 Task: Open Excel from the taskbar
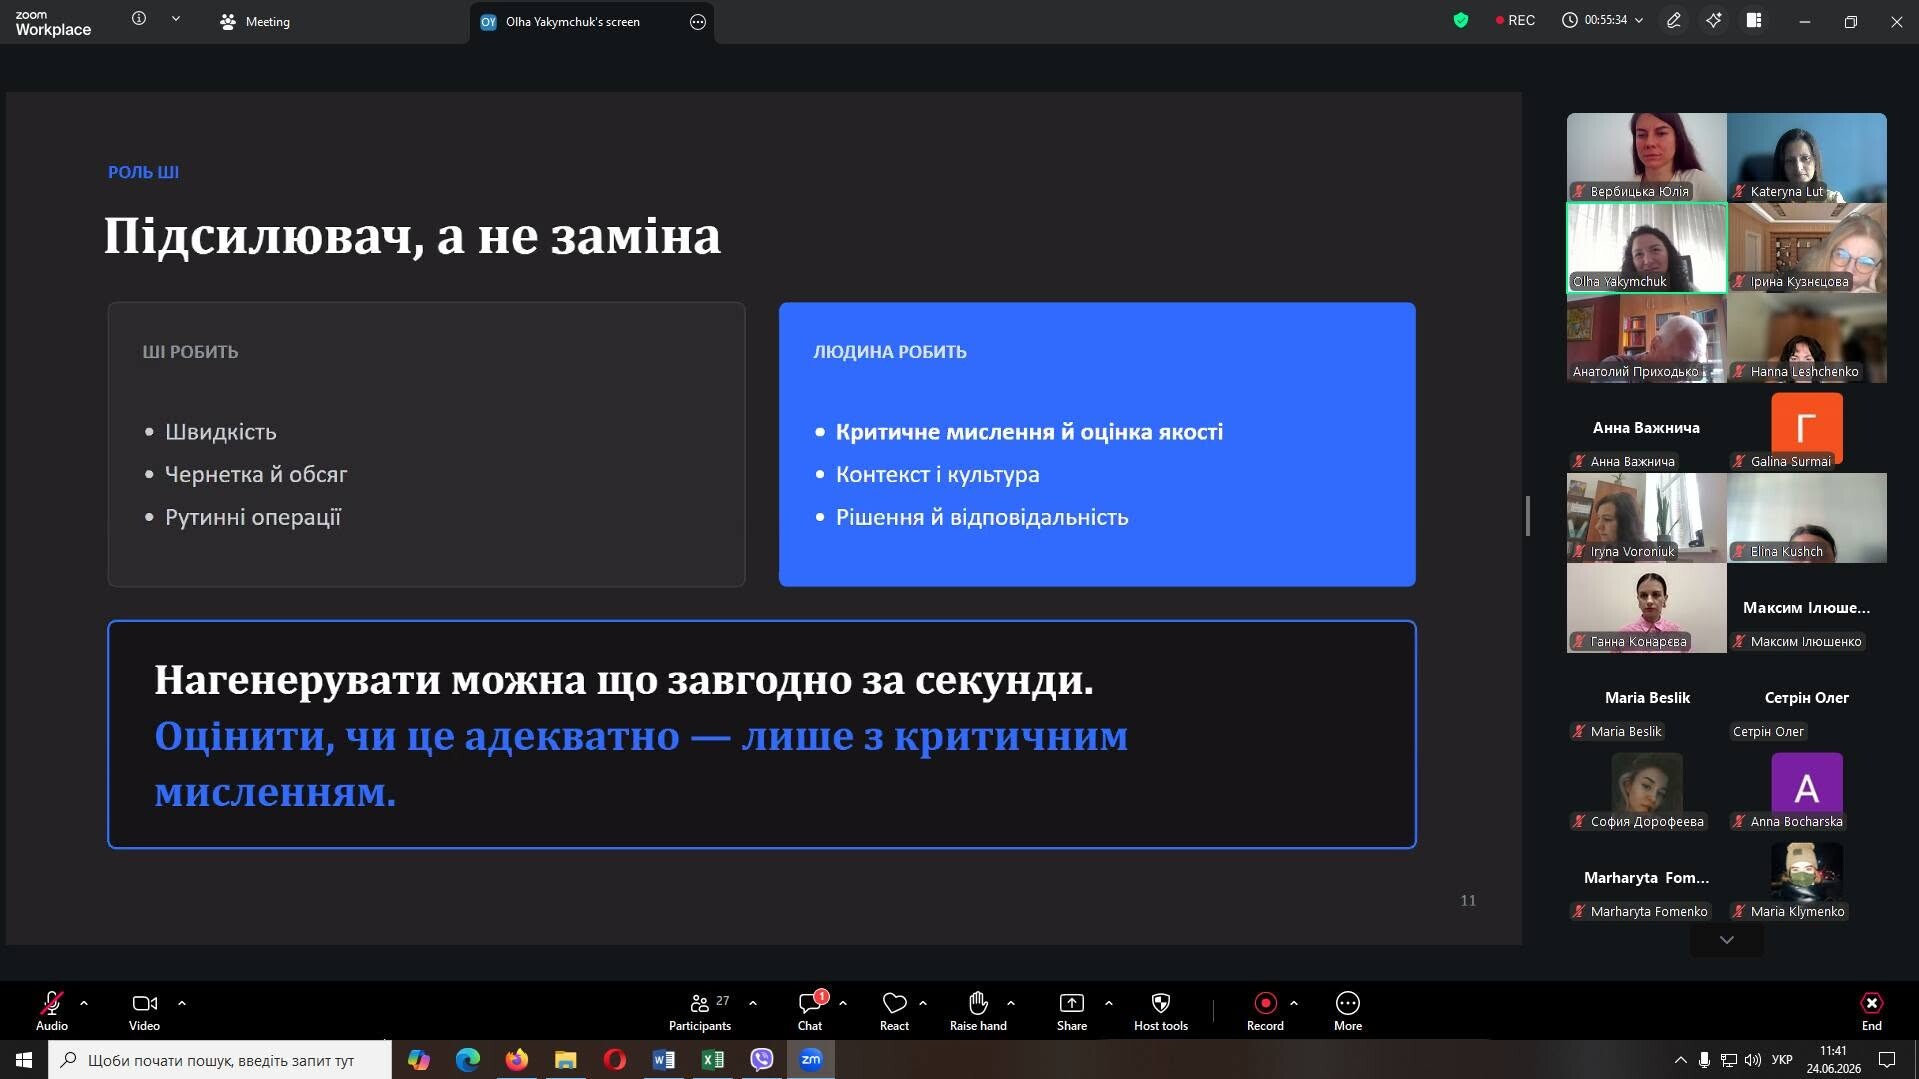click(x=712, y=1060)
